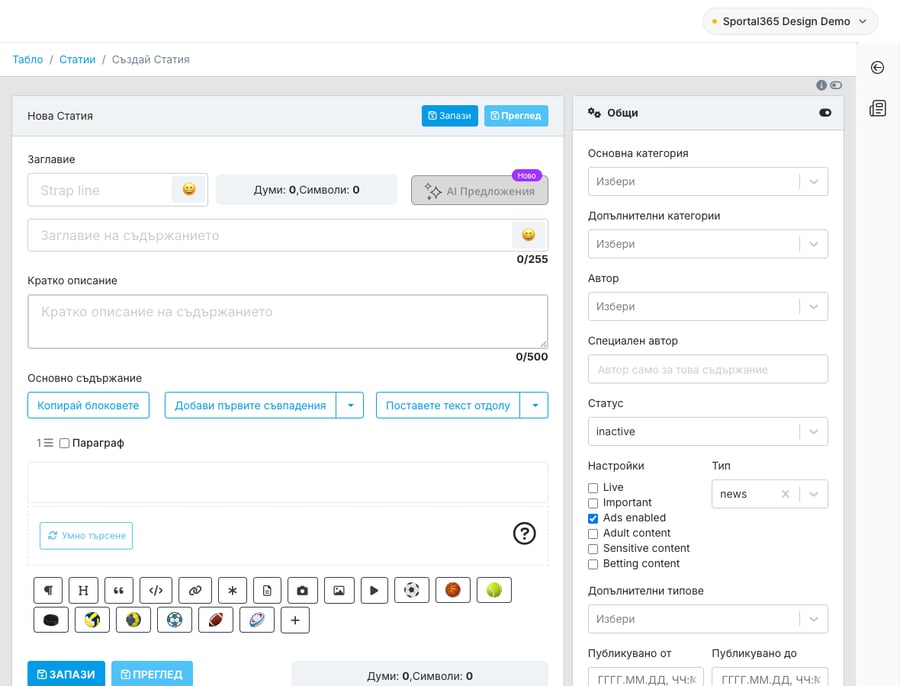Add a football soccer ball widget

tap(412, 590)
